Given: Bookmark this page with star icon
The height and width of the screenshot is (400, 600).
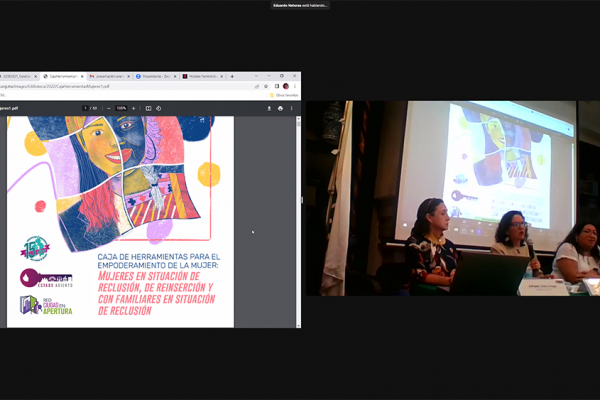Looking at the screenshot, I should pyautogui.click(x=266, y=86).
